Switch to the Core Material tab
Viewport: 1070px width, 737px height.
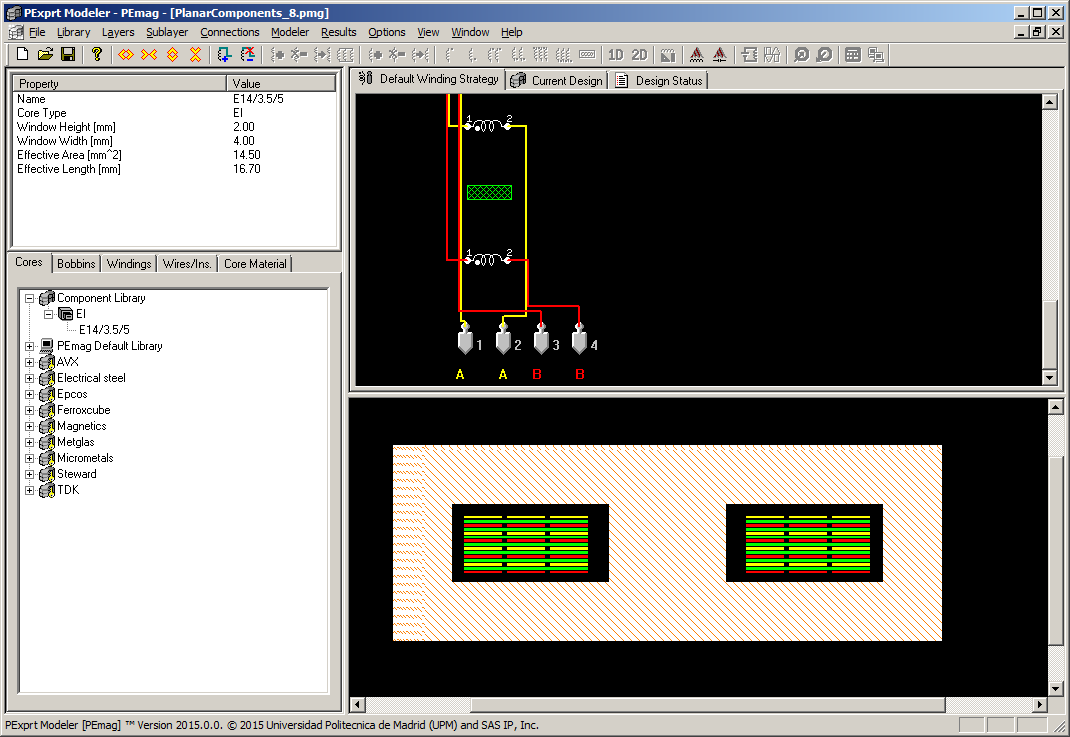pyautogui.click(x=255, y=263)
